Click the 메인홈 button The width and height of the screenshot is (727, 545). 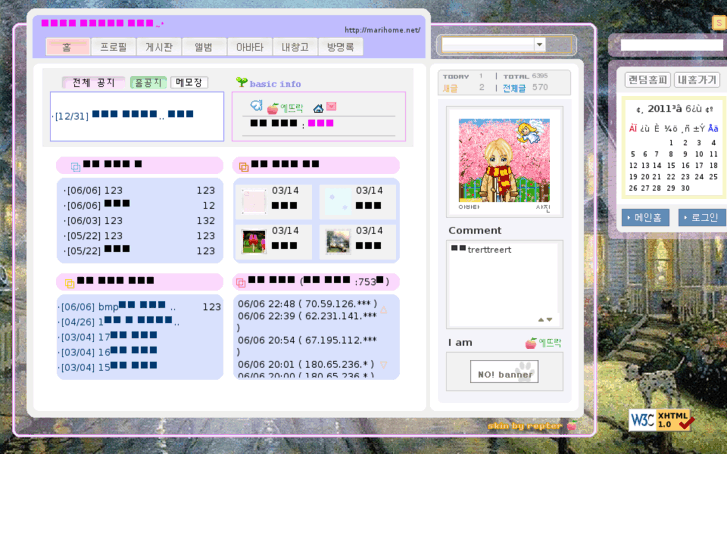(645, 217)
